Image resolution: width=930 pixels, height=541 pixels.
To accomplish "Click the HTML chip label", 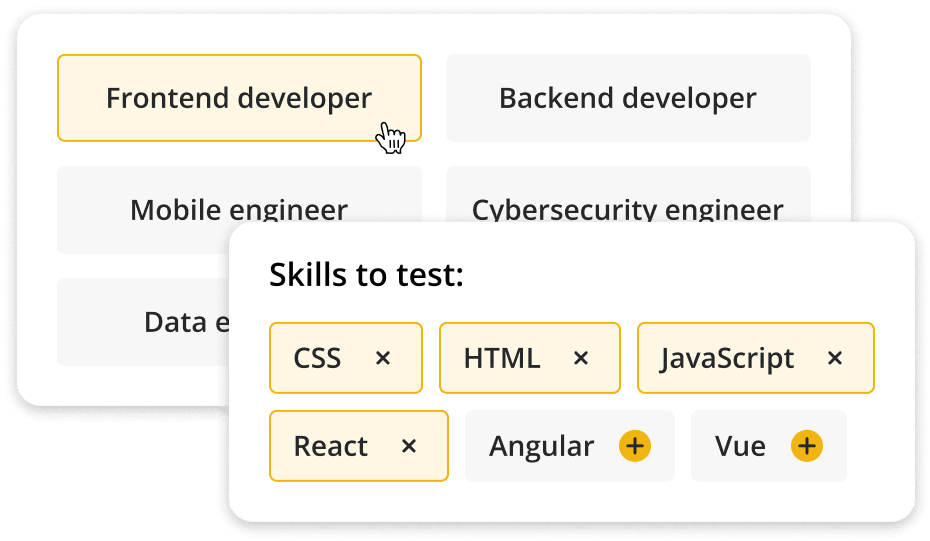I will (502, 358).
